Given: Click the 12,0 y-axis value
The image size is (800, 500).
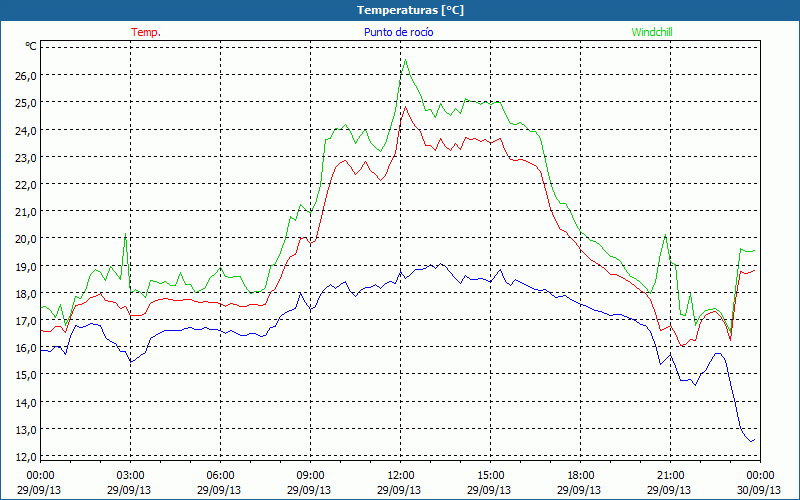Looking at the screenshot, I should (26, 457).
